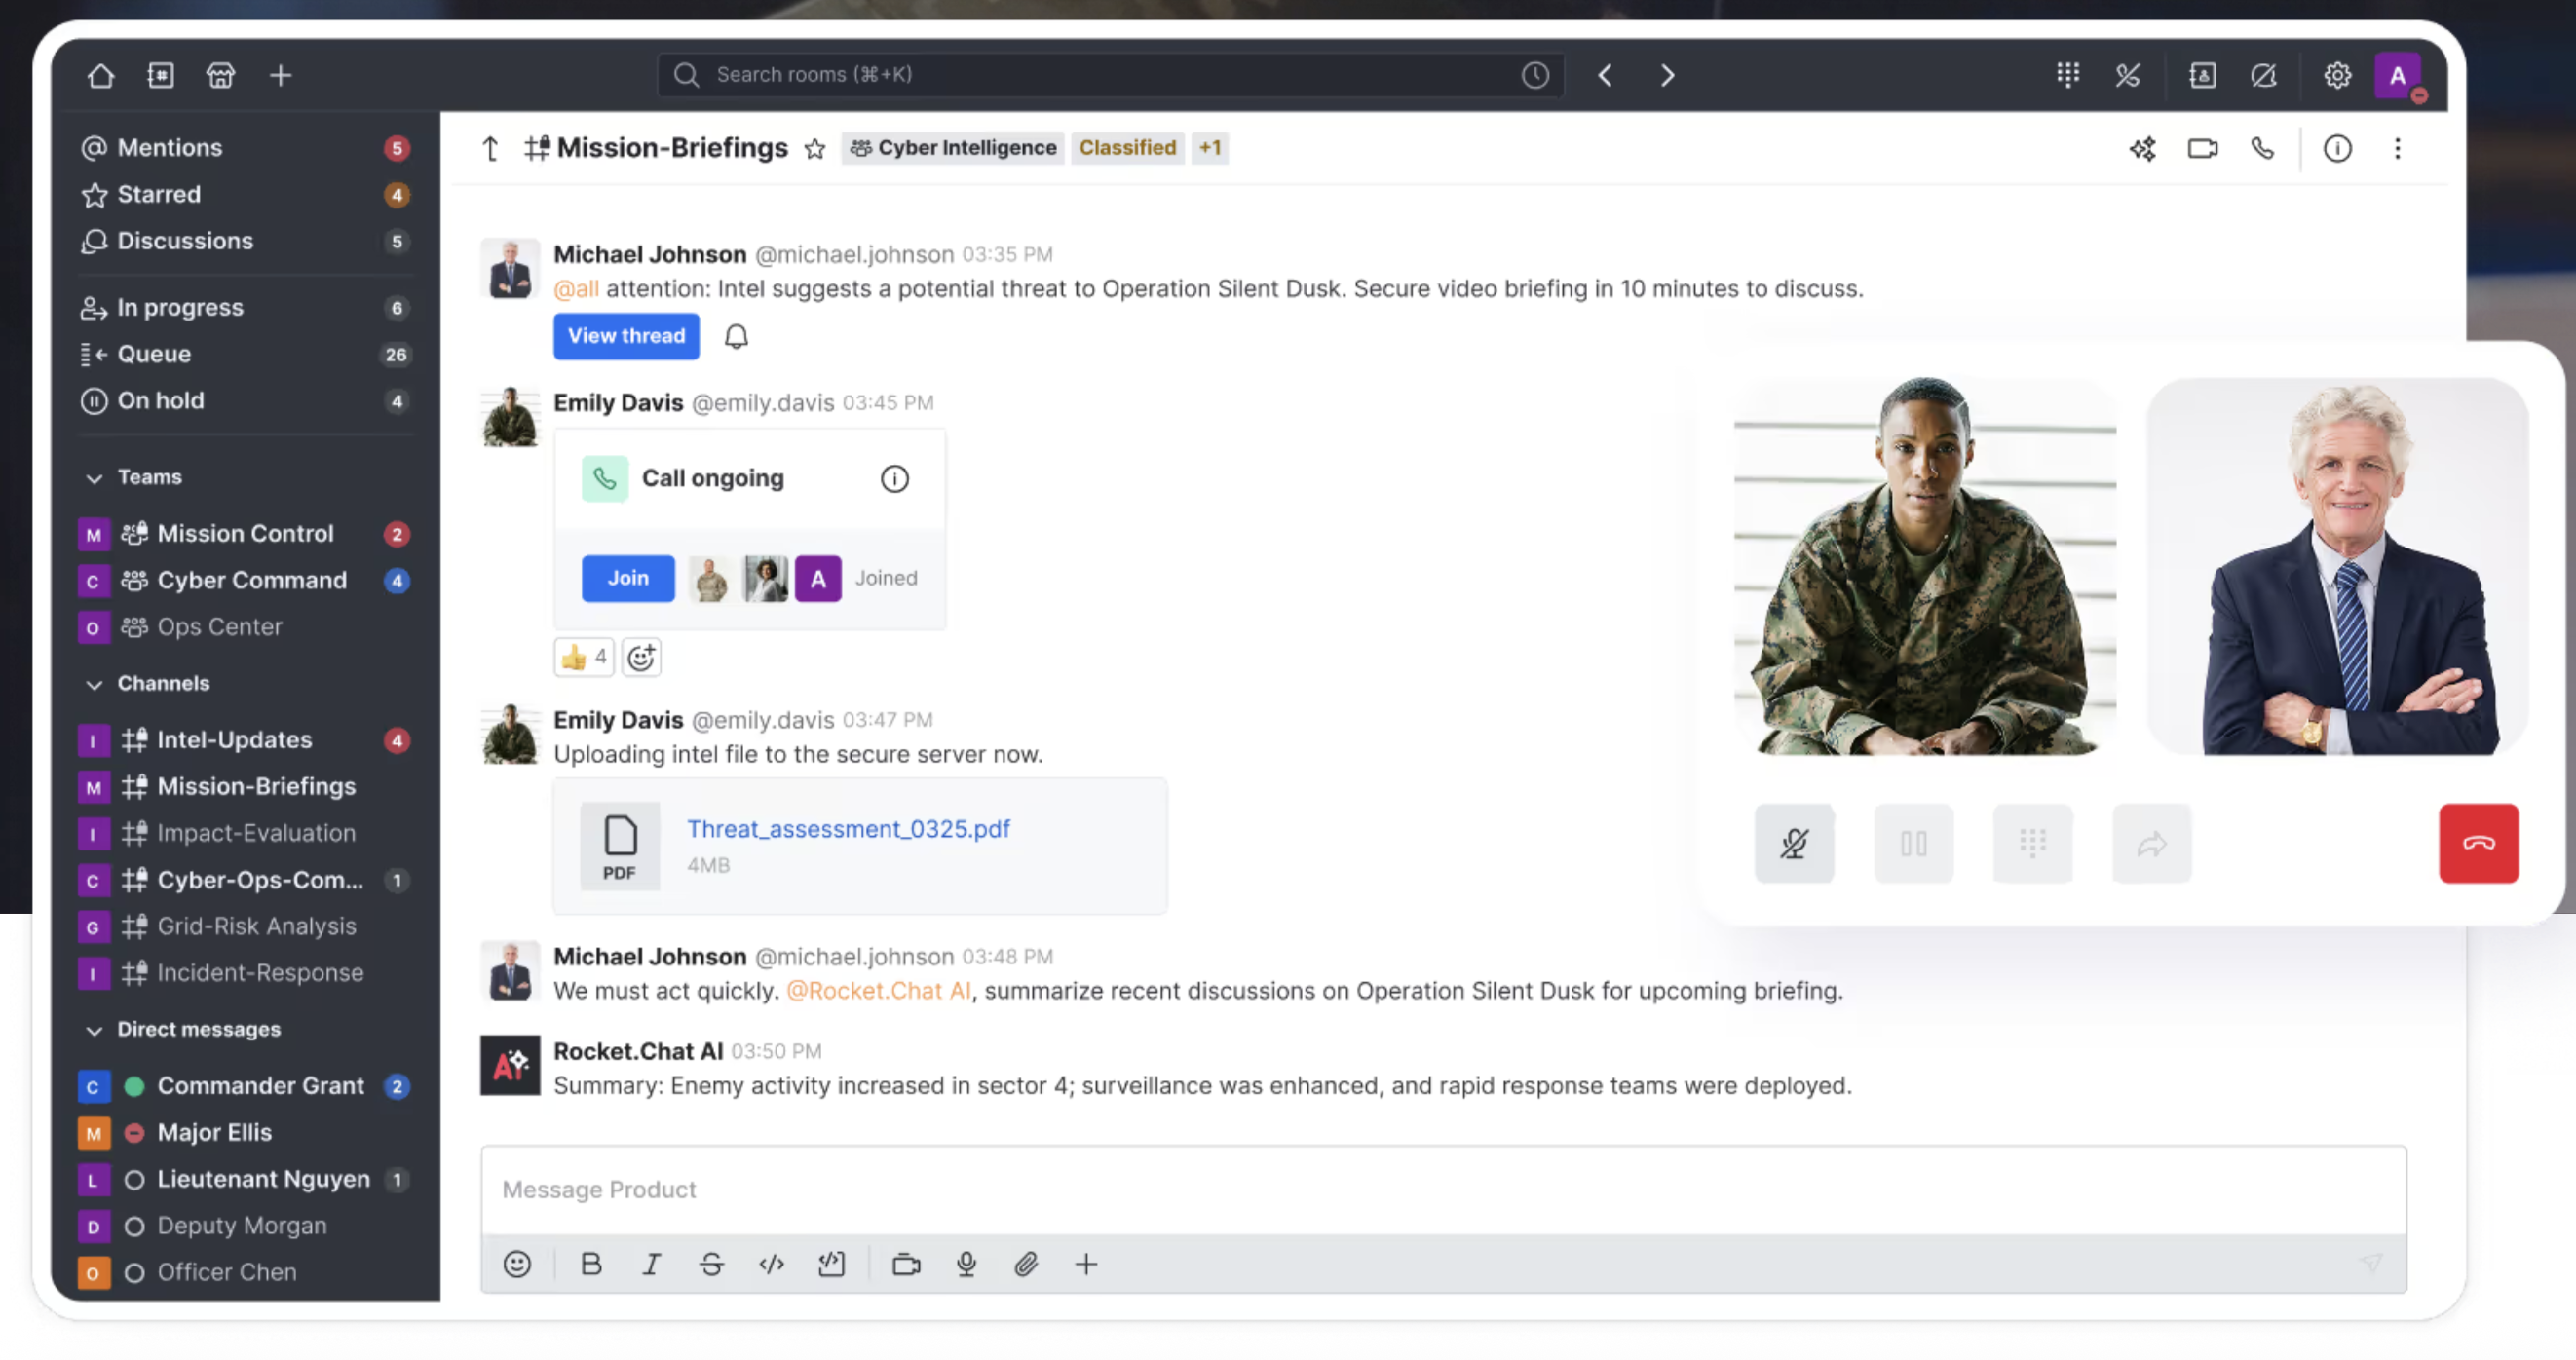Open the Mission Control team

[245, 534]
